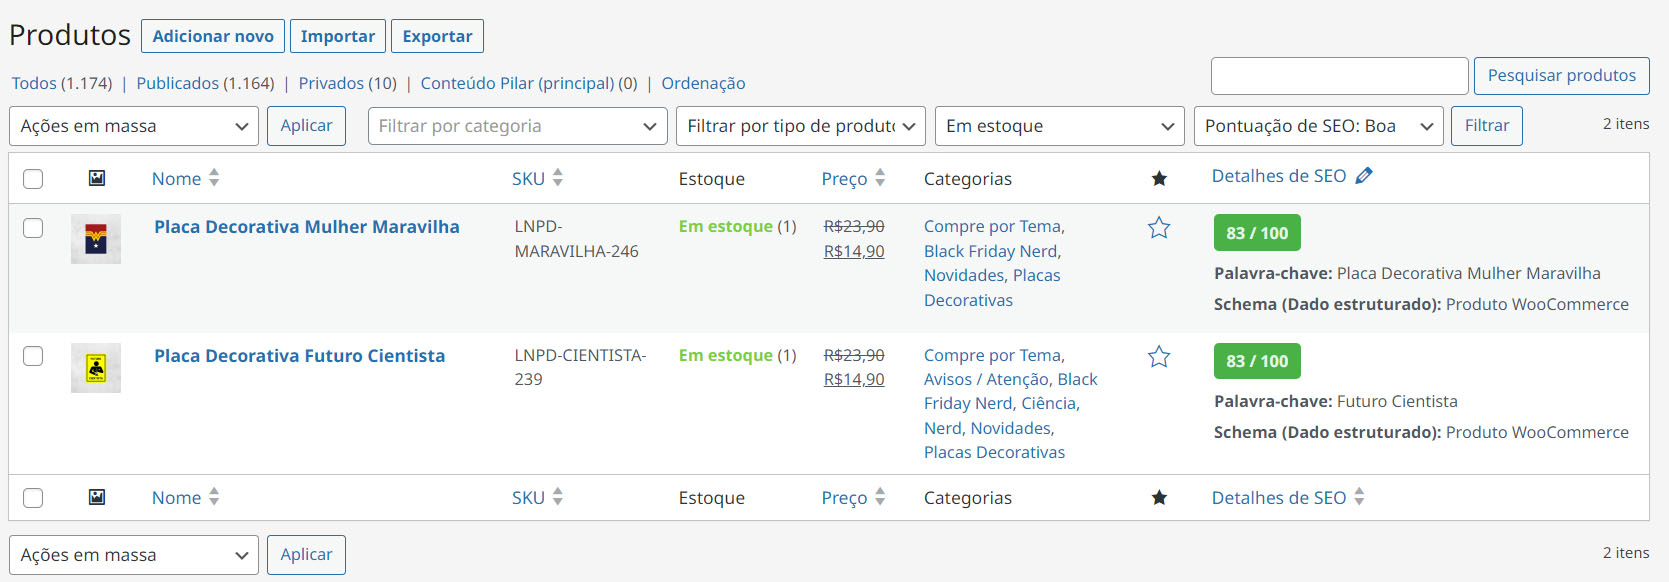Show Publicados (1.164) products view

pyautogui.click(x=205, y=83)
